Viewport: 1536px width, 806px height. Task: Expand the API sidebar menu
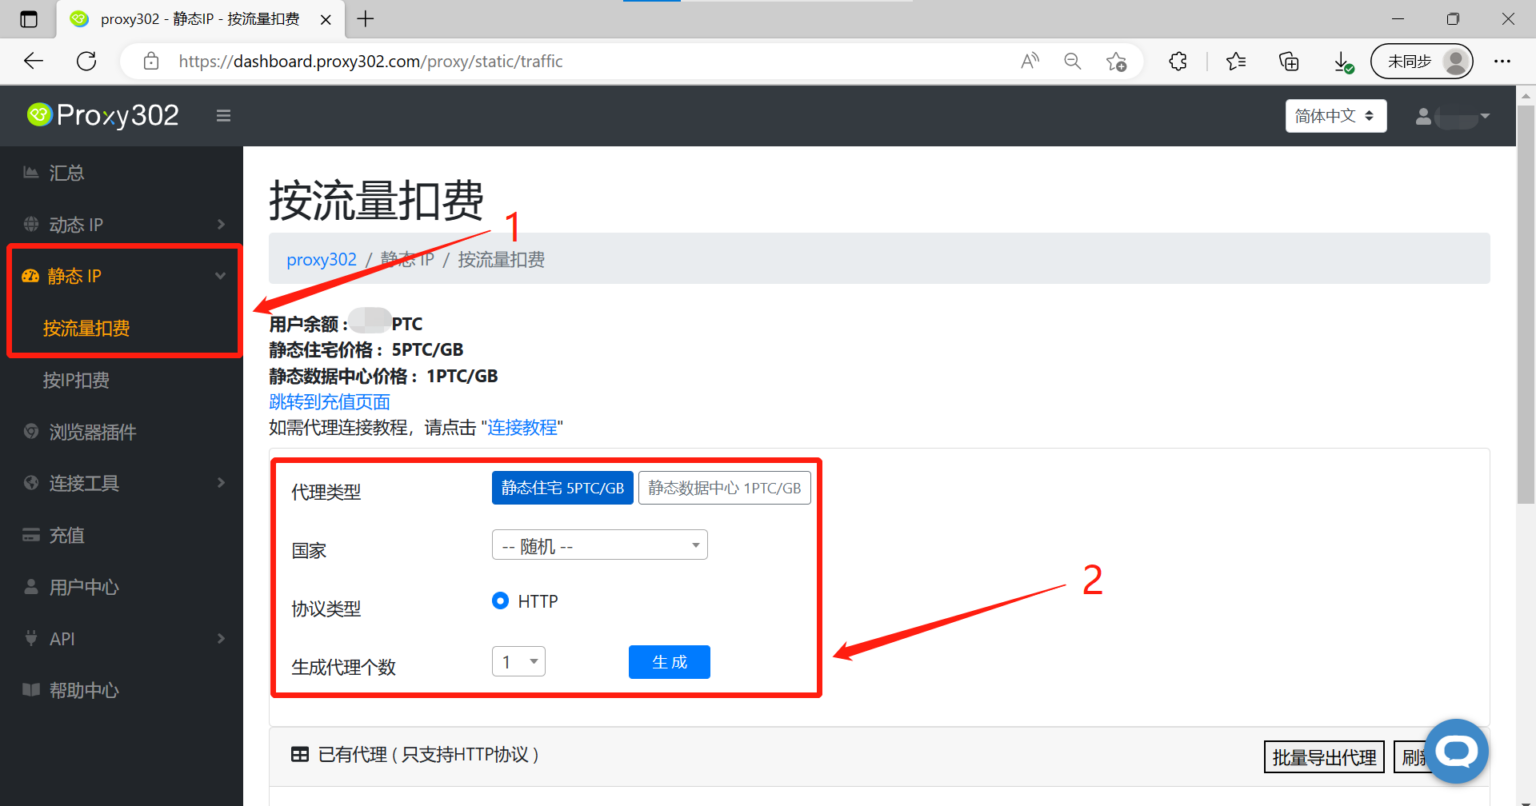click(x=63, y=638)
